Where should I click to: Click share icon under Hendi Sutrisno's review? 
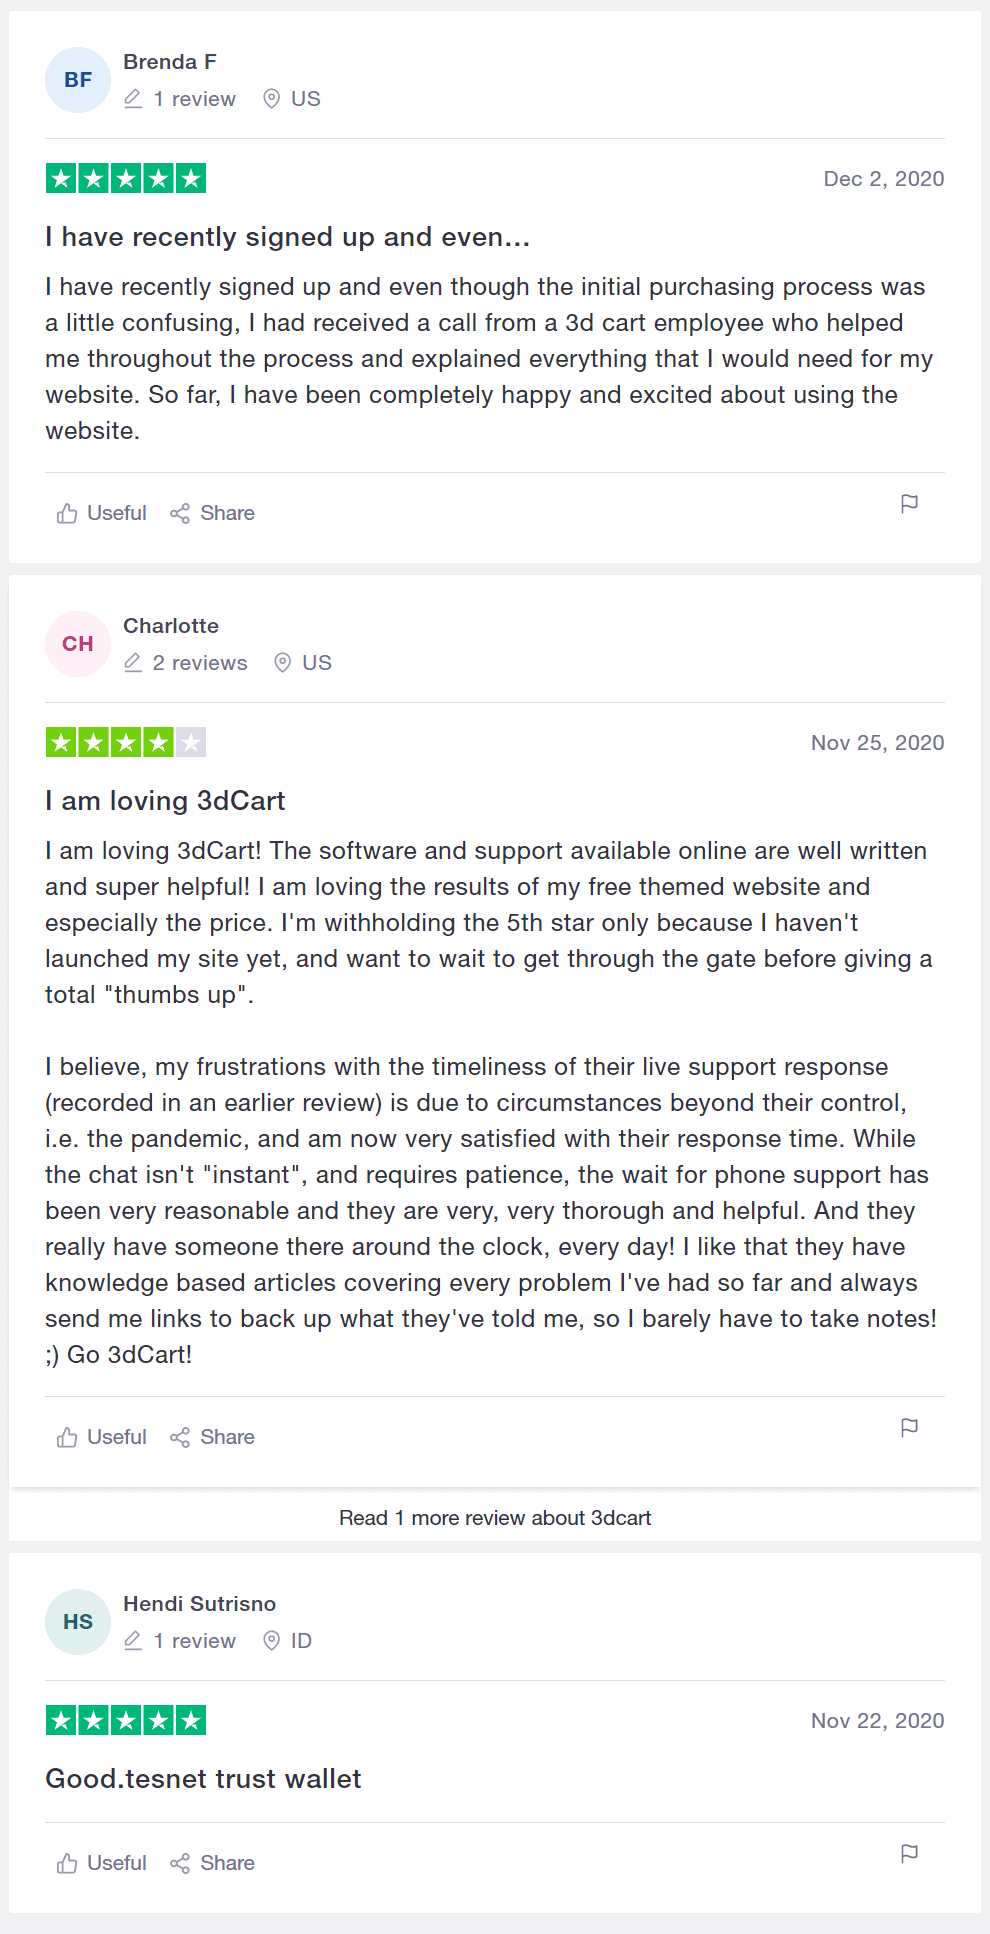click(x=180, y=1863)
